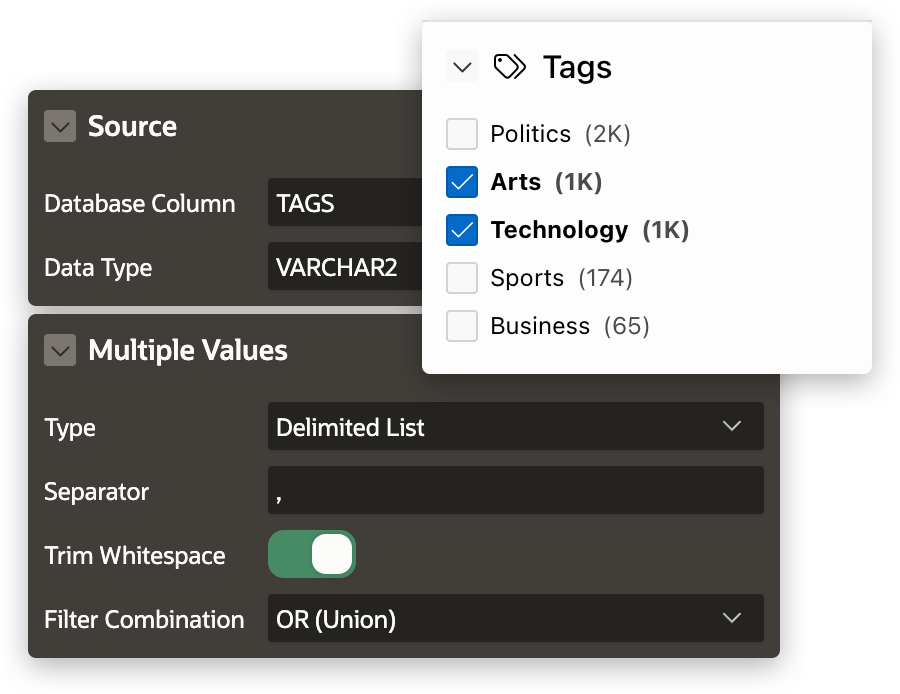Click the Multiple Values section title

[188, 351]
